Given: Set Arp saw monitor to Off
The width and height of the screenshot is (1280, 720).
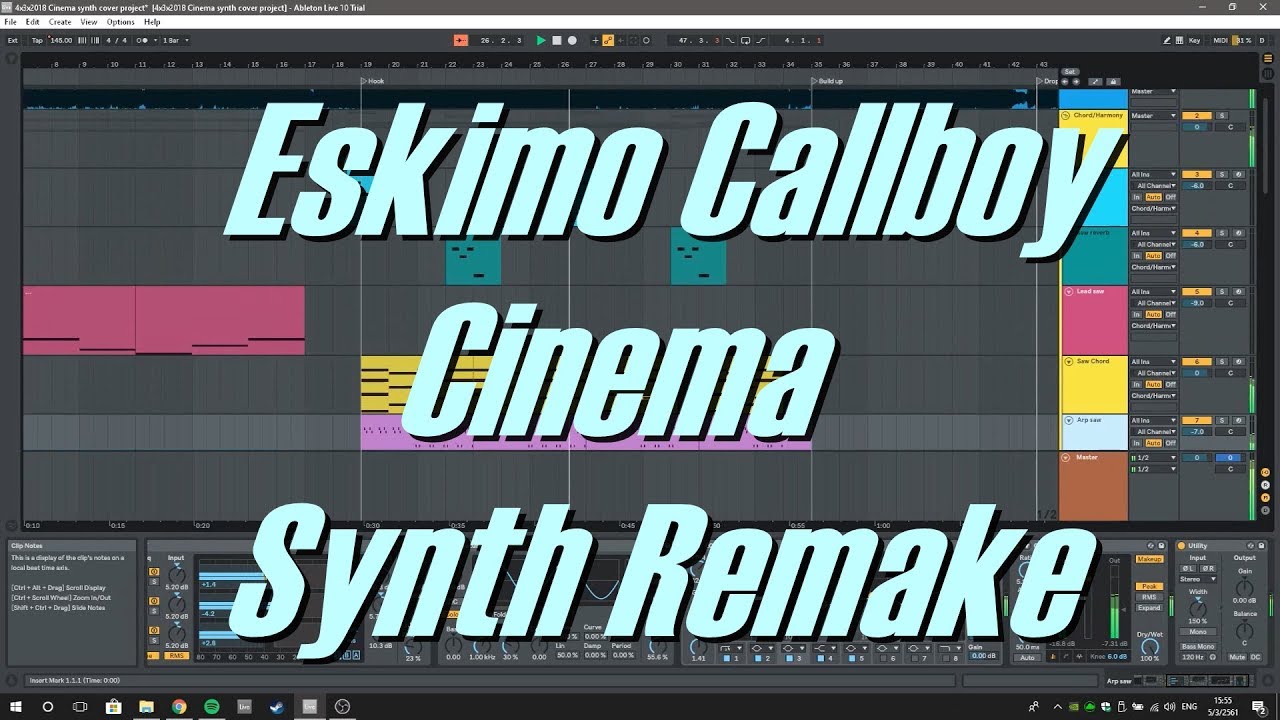Looking at the screenshot, I should tap(1171, 443).
